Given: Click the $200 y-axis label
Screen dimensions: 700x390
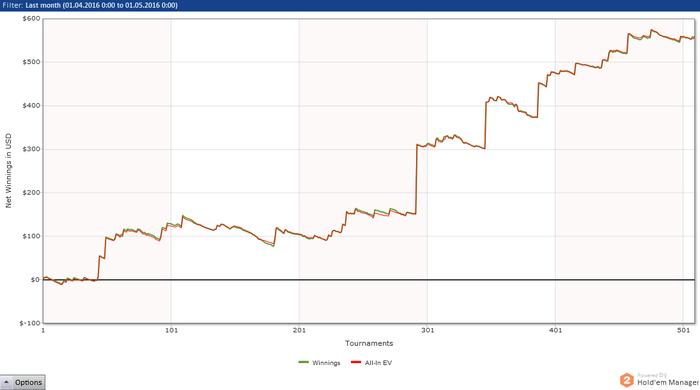Looking at the screenshot, I should (31, 193).
